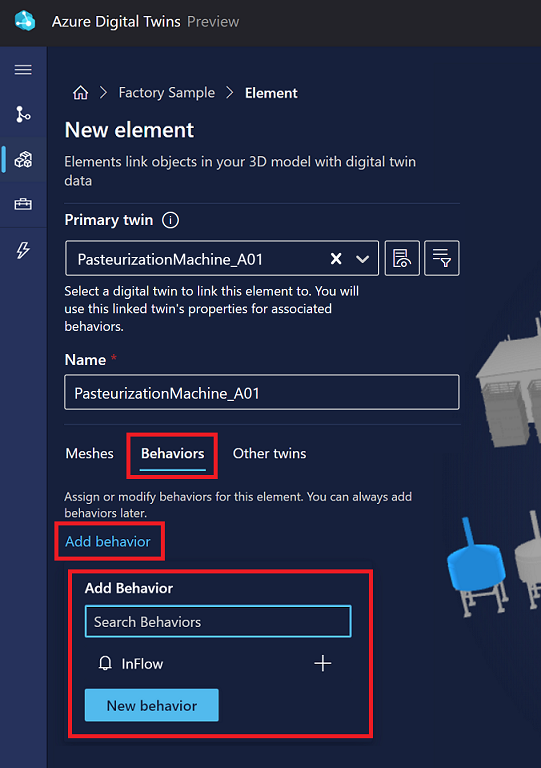Focus the Search Behaviors field

pyautogui.click(x=218, y=622)
